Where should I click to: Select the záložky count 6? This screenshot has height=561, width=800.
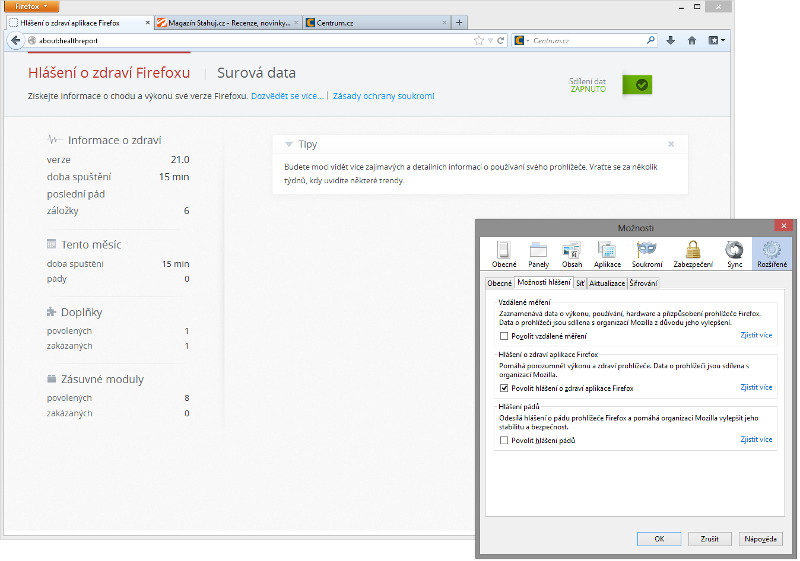pyautogui.click(x=186, y=211)
